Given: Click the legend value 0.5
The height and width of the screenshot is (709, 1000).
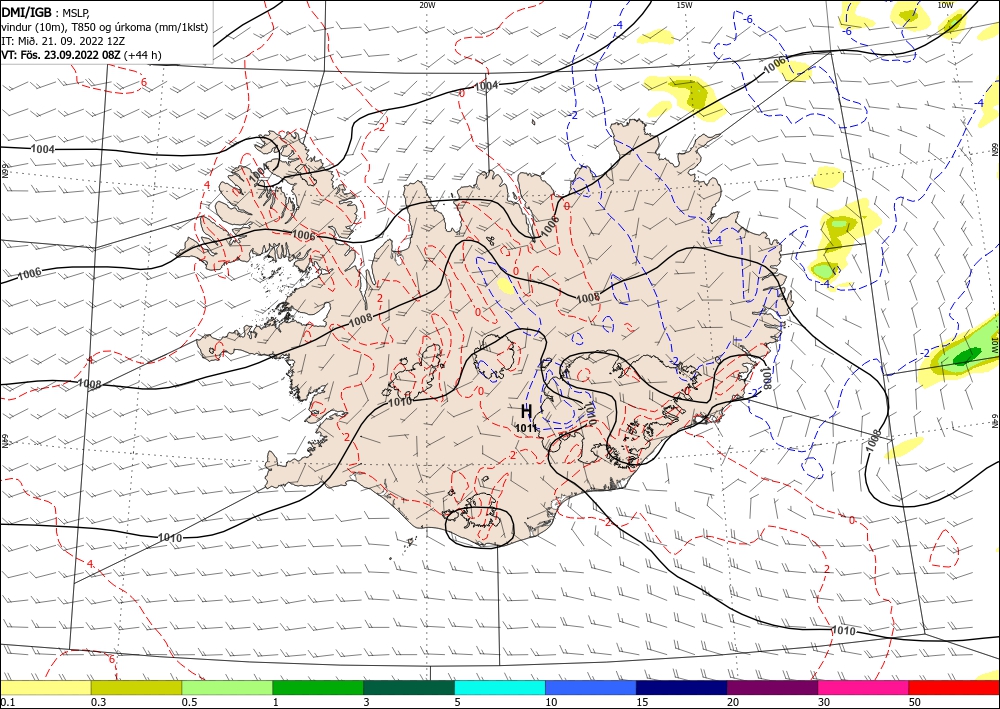Looking at the screenshot, I should coord(188,702).
